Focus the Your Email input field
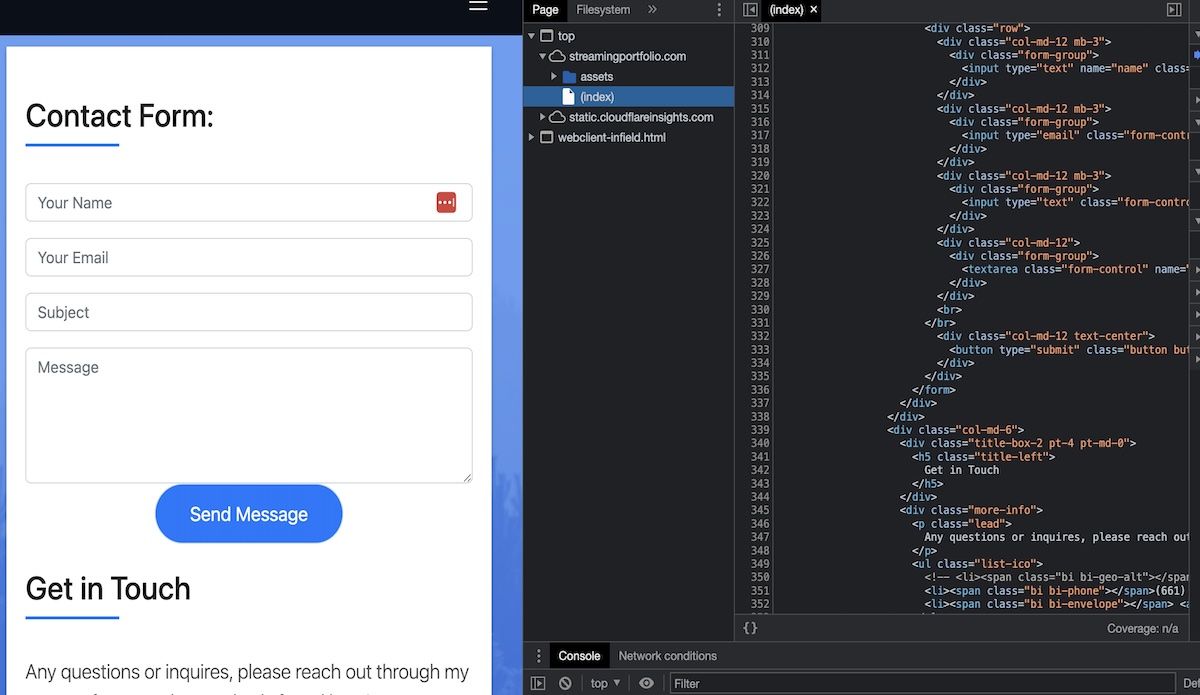Screen dimensions: 1200x695 (248, 257)
